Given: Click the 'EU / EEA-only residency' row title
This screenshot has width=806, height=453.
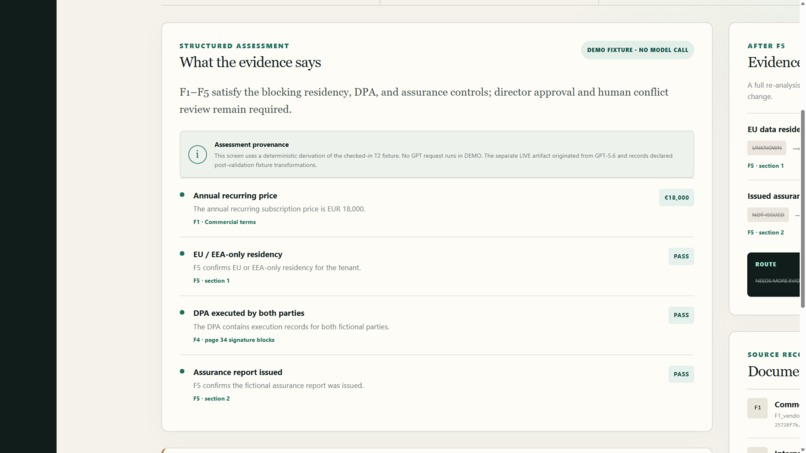Looking at the screenshot, I should (237, 254).
